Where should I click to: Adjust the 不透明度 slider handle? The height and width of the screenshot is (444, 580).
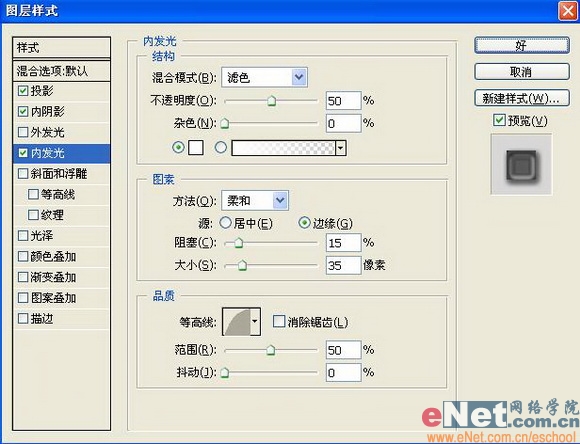272,101
